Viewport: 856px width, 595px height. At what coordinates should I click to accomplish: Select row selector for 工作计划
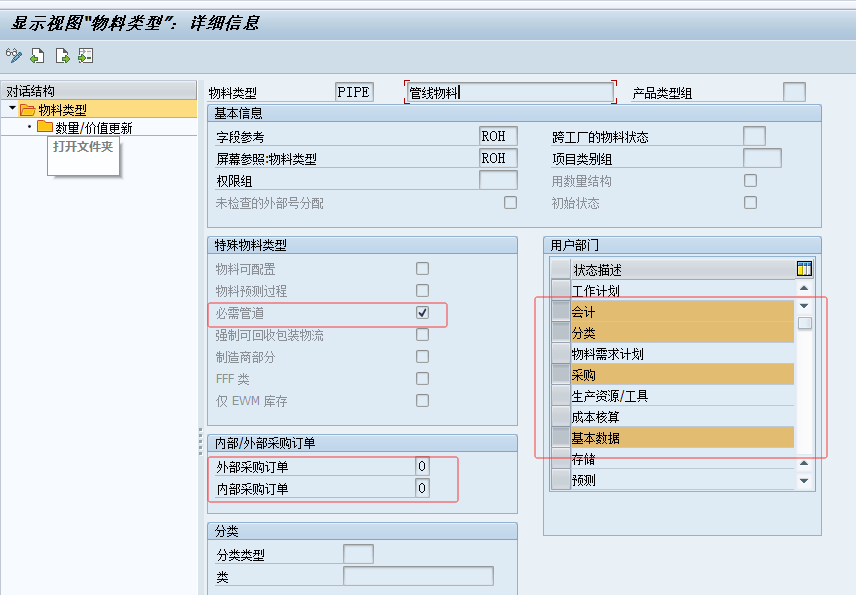coord(561,290)
